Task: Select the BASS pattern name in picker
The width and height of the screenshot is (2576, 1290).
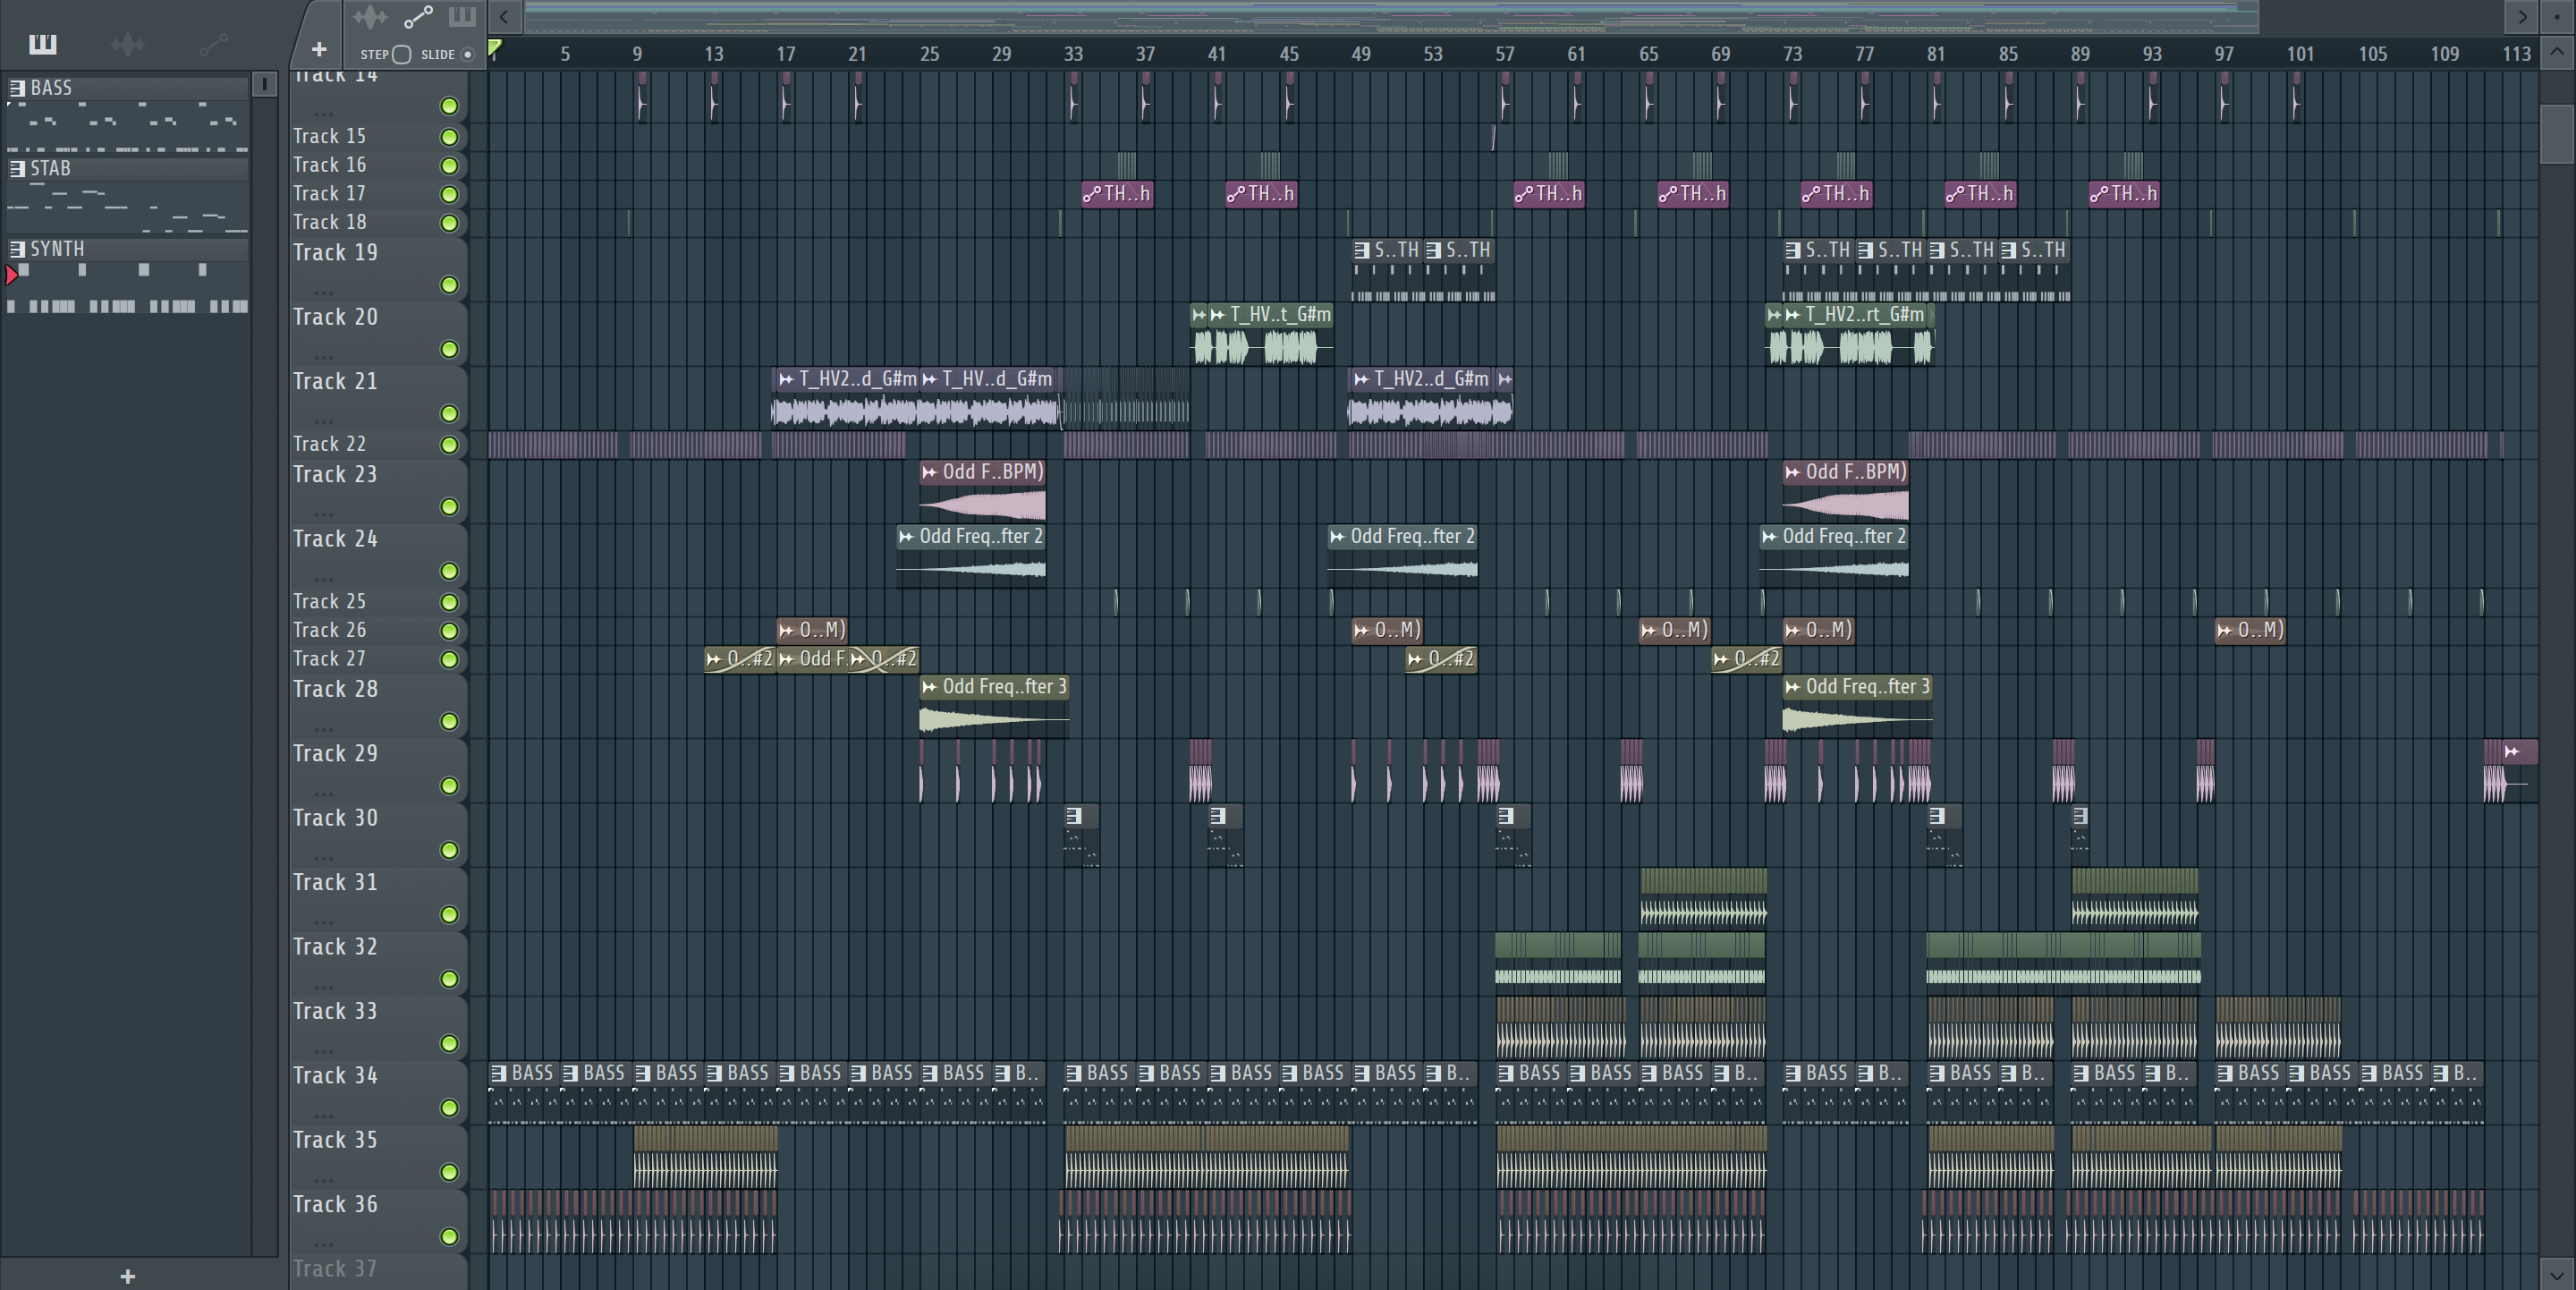Action: pos(51,88)
